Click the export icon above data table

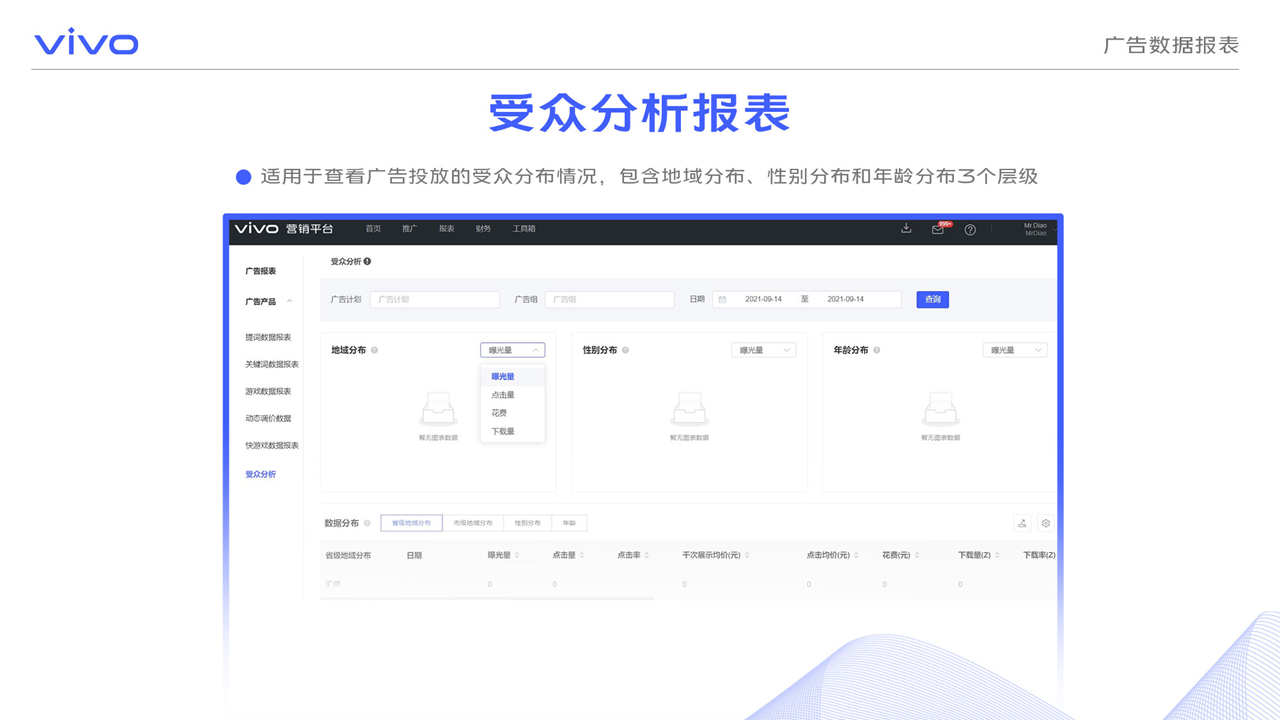tap(1022, 523)
